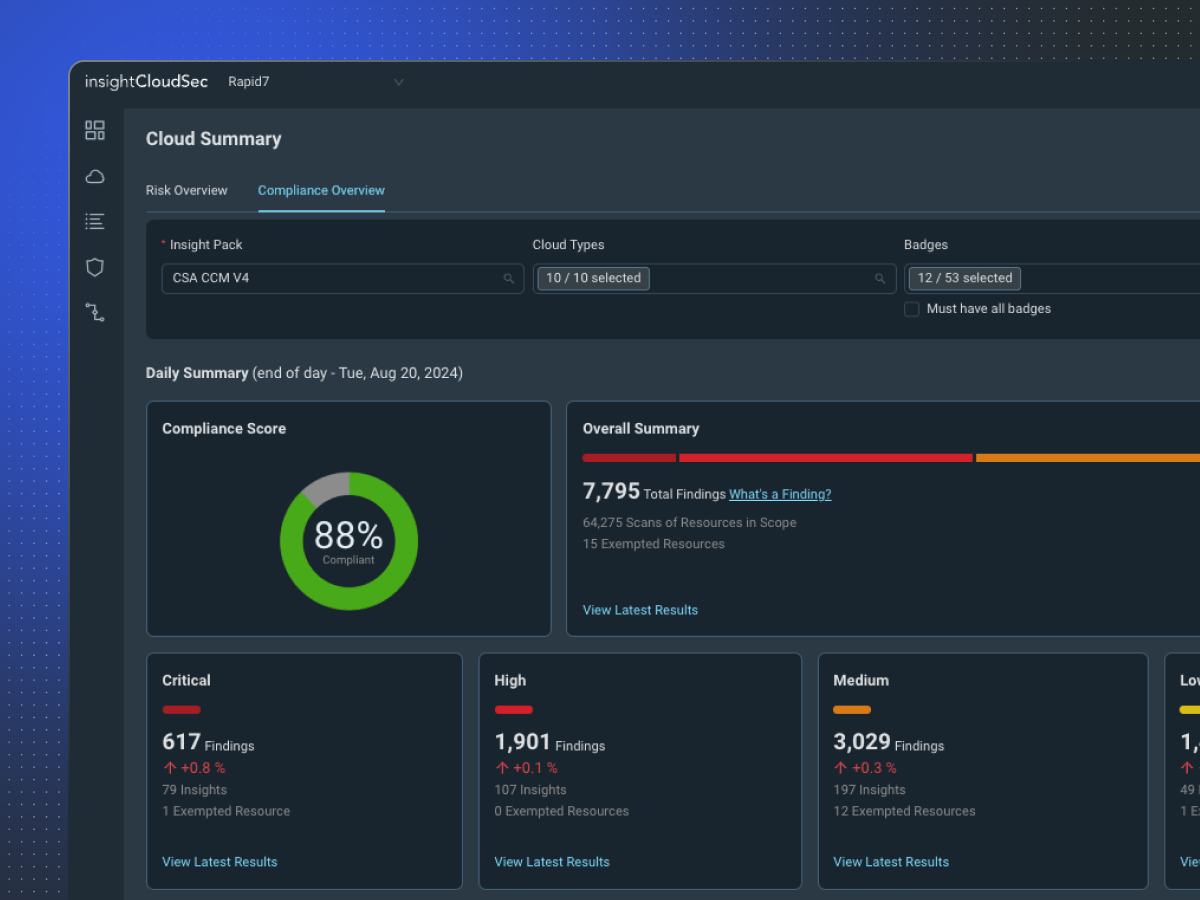Click search icon in Insight Pack field
The width and height of the screenshot is (1200, 900).
tap(509, 279)
